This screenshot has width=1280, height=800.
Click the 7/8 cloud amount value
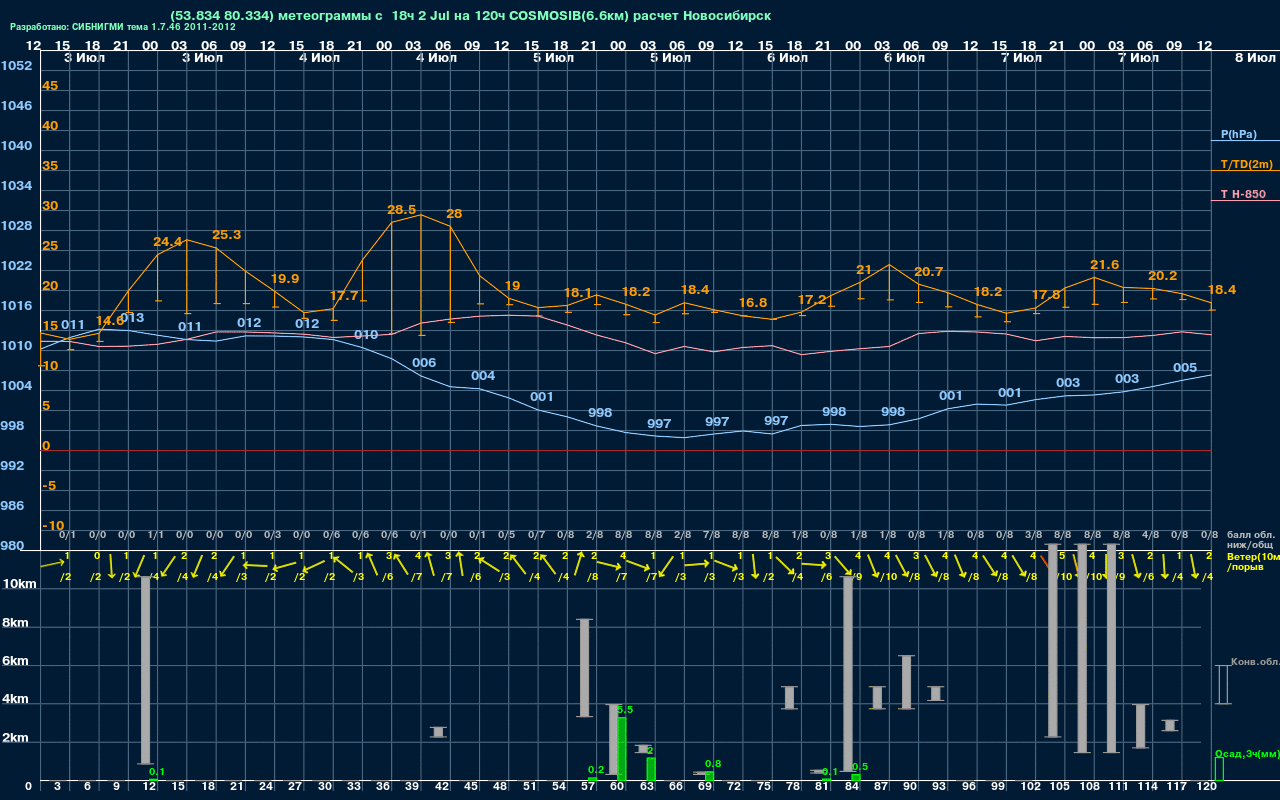pyautogui.click(x=712, y=535)
